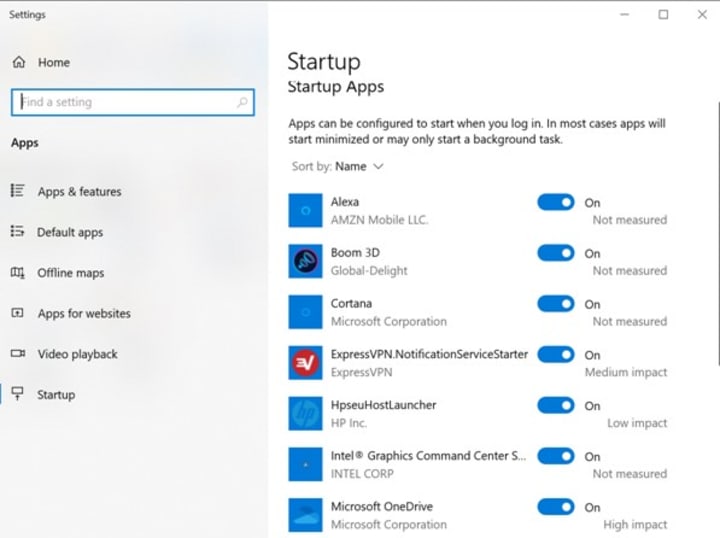Click the Cortana app name
Image resolution: width=720 pixels, height=538 pixels.
click(x=351, y=303)
